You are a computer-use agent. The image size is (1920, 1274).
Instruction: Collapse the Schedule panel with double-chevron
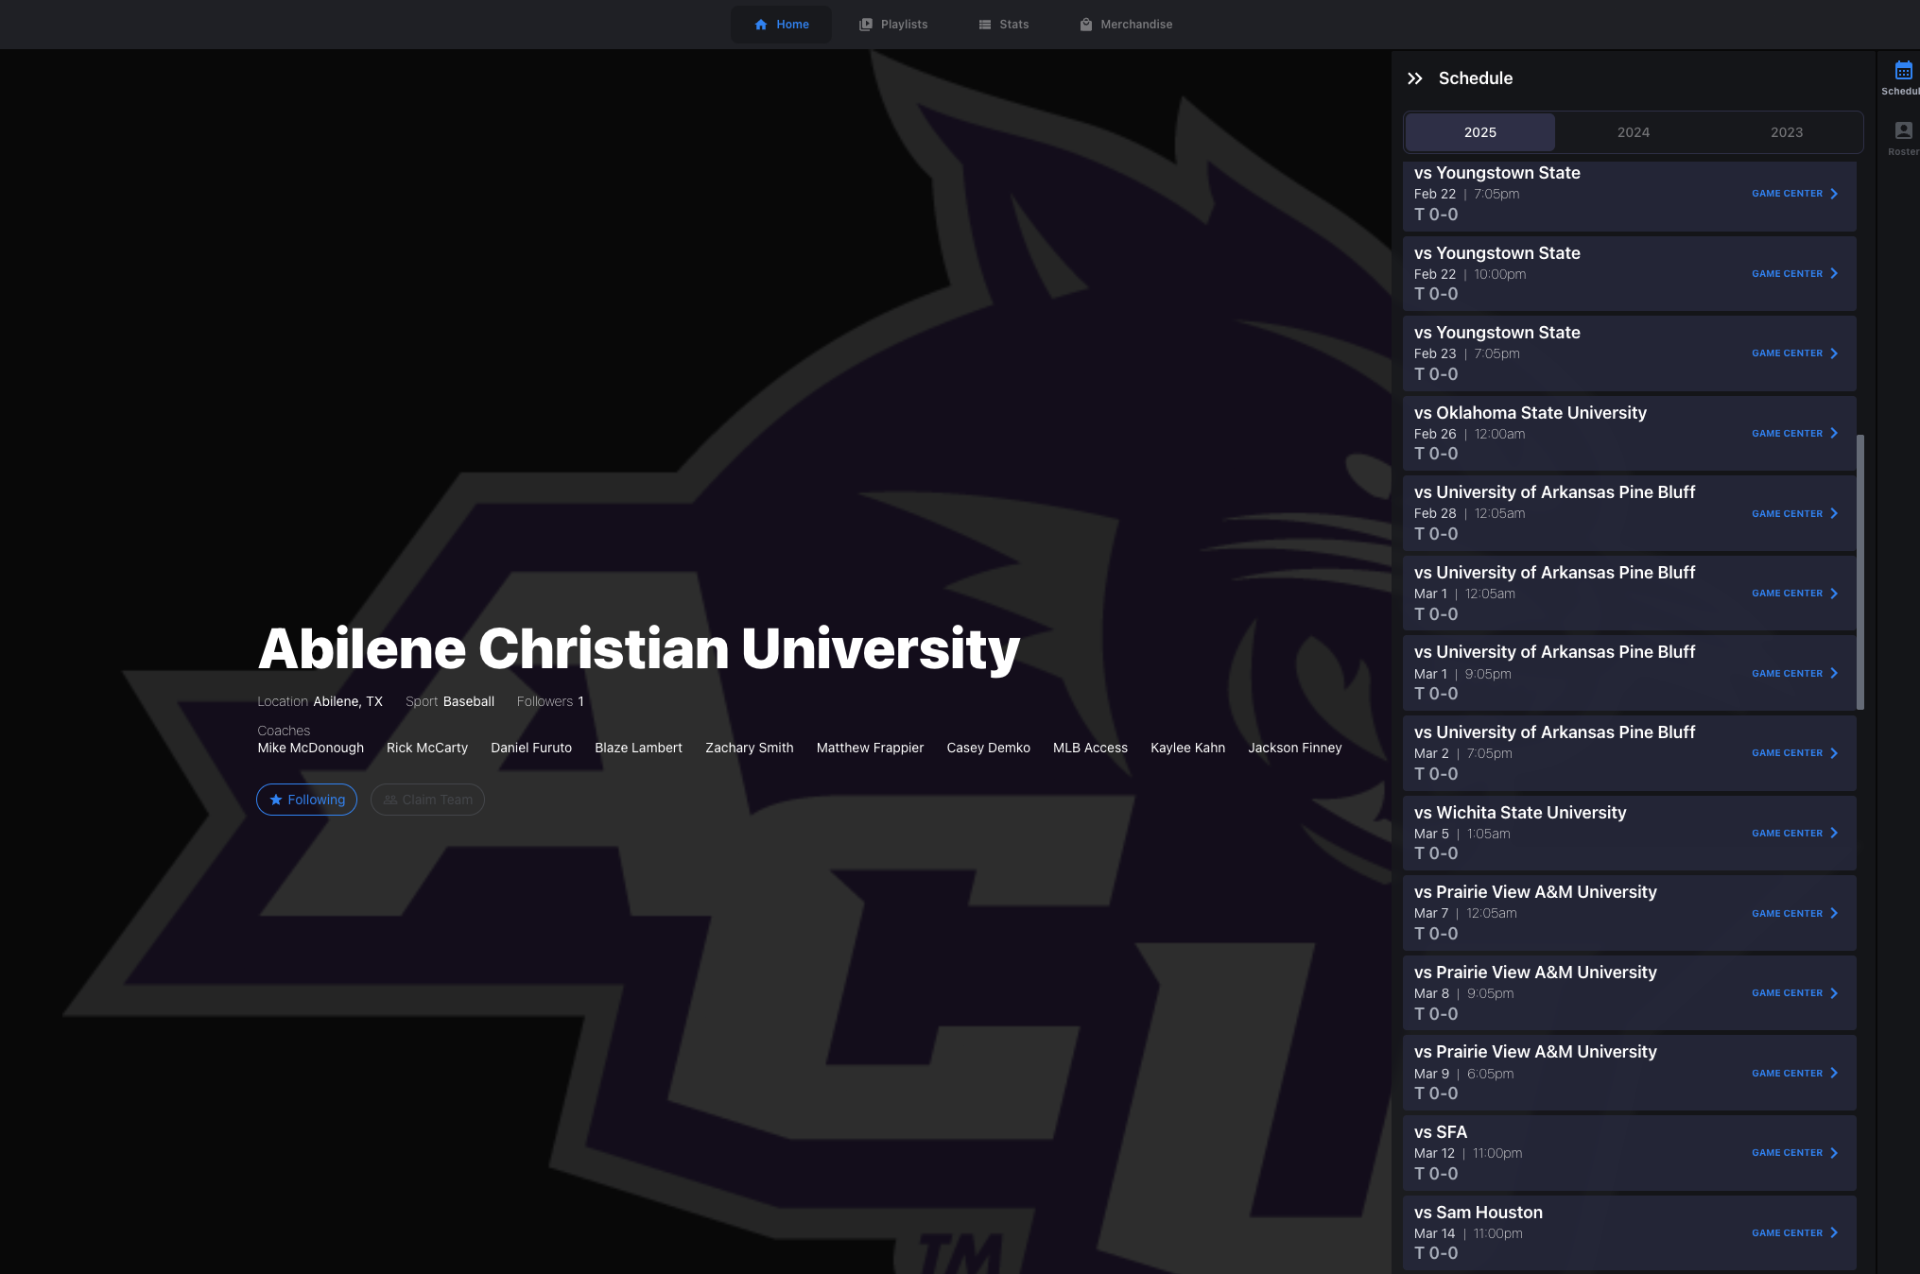(x=1415, y=78)
